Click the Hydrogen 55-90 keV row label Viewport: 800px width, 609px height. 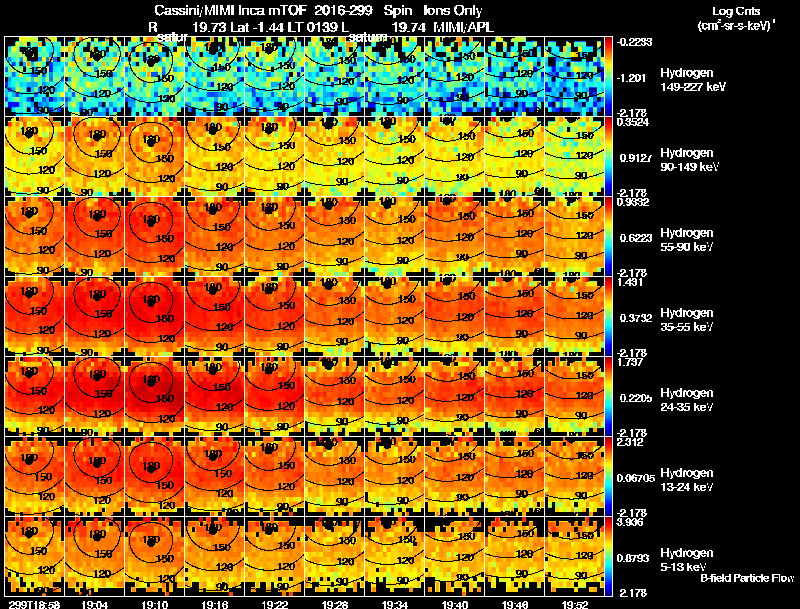[x=686, y=240]
